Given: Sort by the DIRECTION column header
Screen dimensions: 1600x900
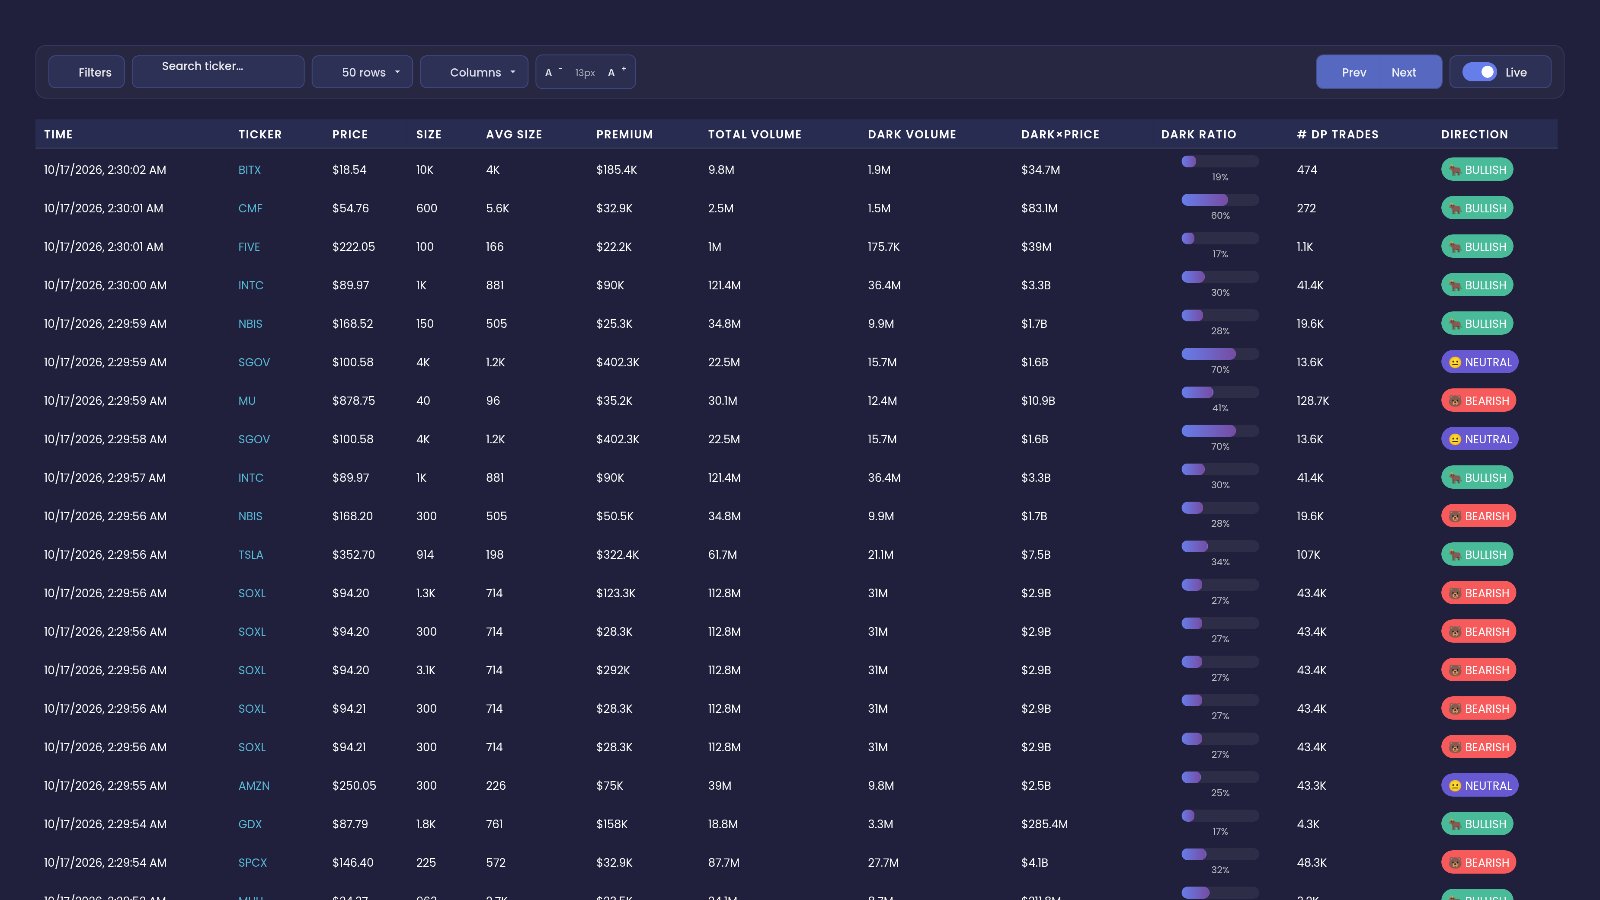Looking at the screenshot, I should [1474, 134].
